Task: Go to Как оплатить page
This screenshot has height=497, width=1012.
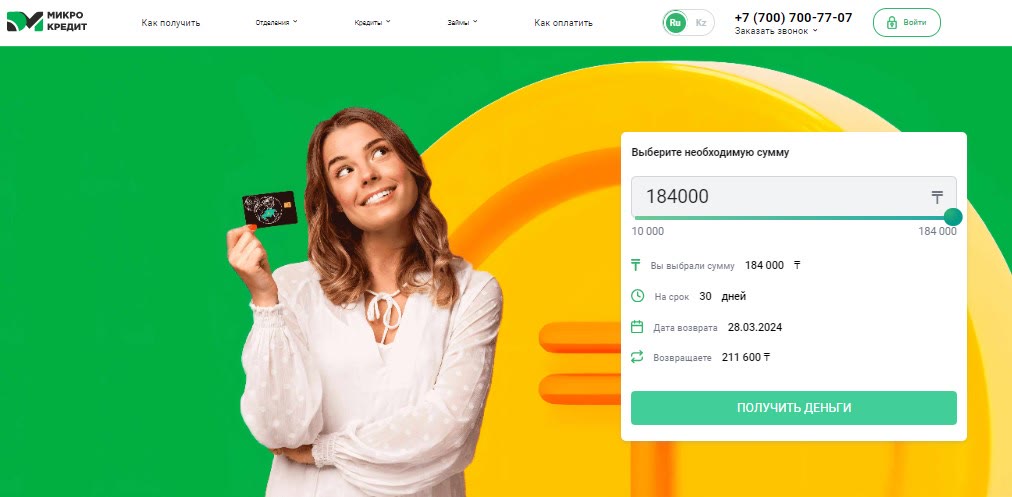Action: tap(563, 23)
